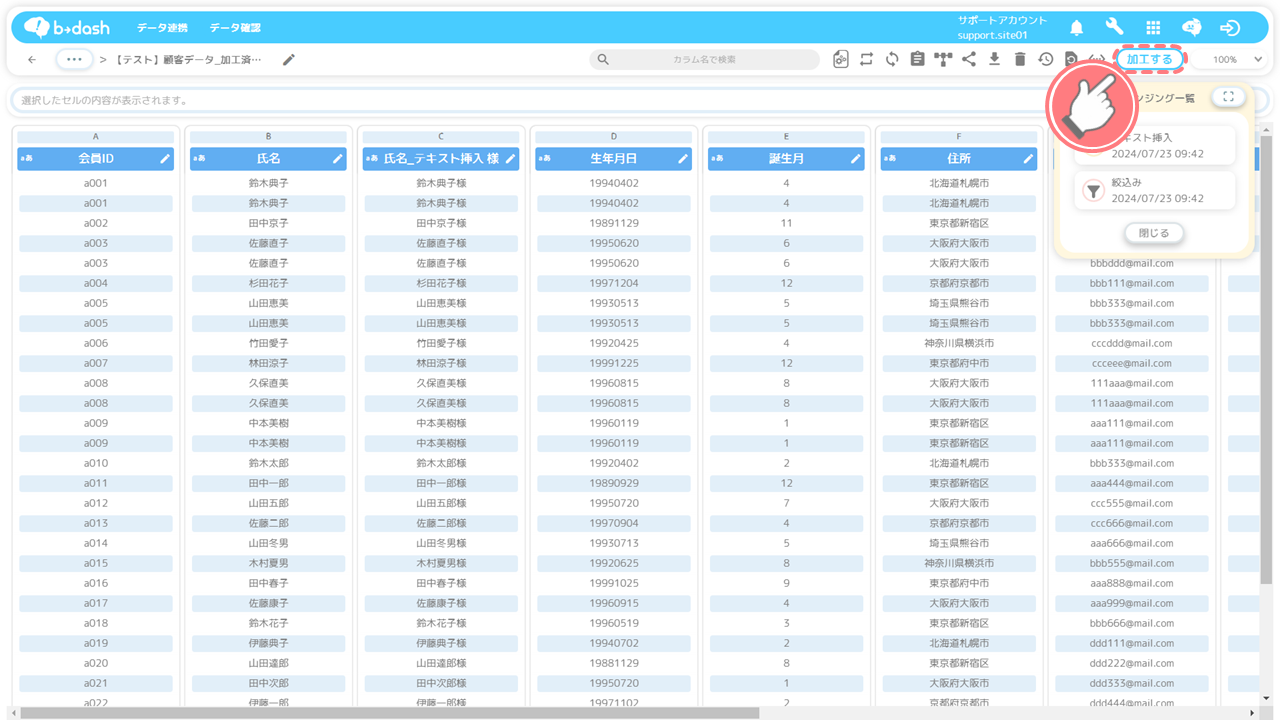
Task: Click cell bbbddd@mail.com
Action: tap(1132, 263)
